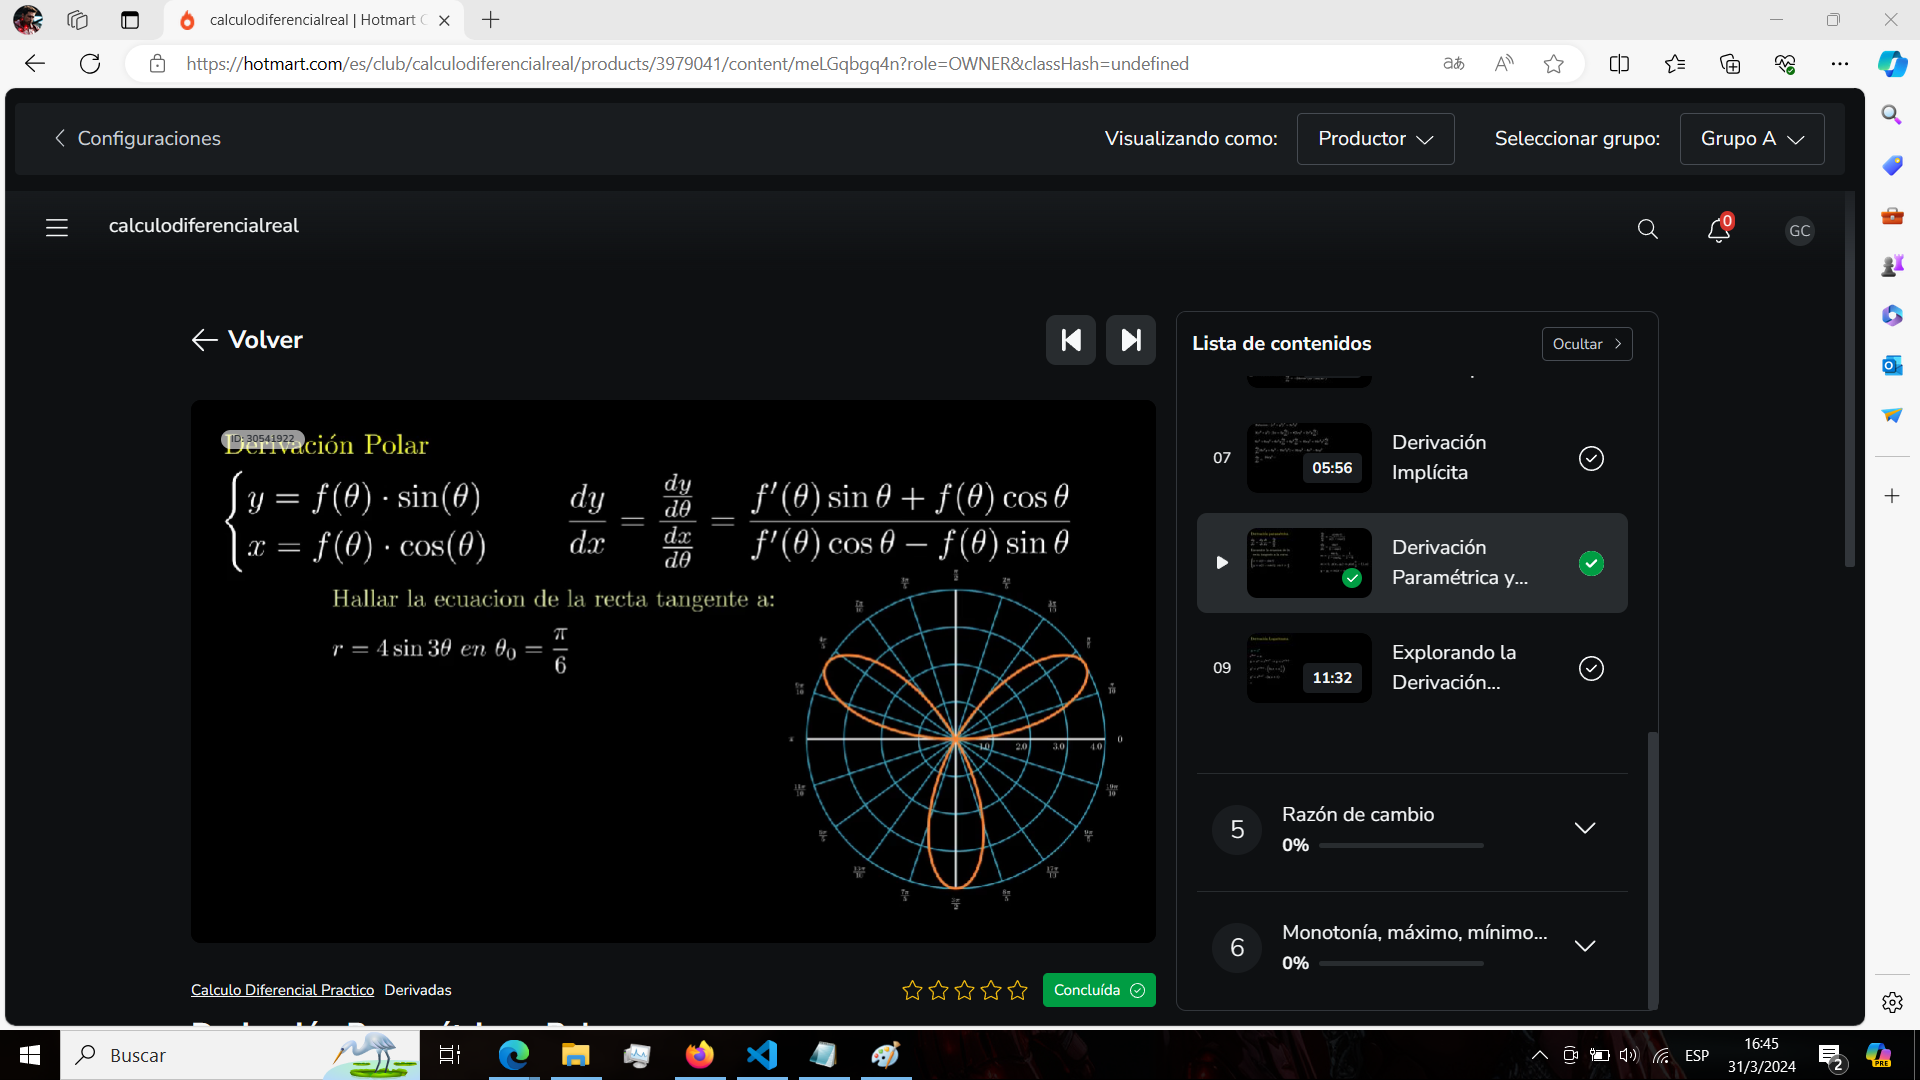Open Explorando la Derivación lesson thumbnail
The width and height of the screenshot is (1920, 1080).
point(1309,668)
